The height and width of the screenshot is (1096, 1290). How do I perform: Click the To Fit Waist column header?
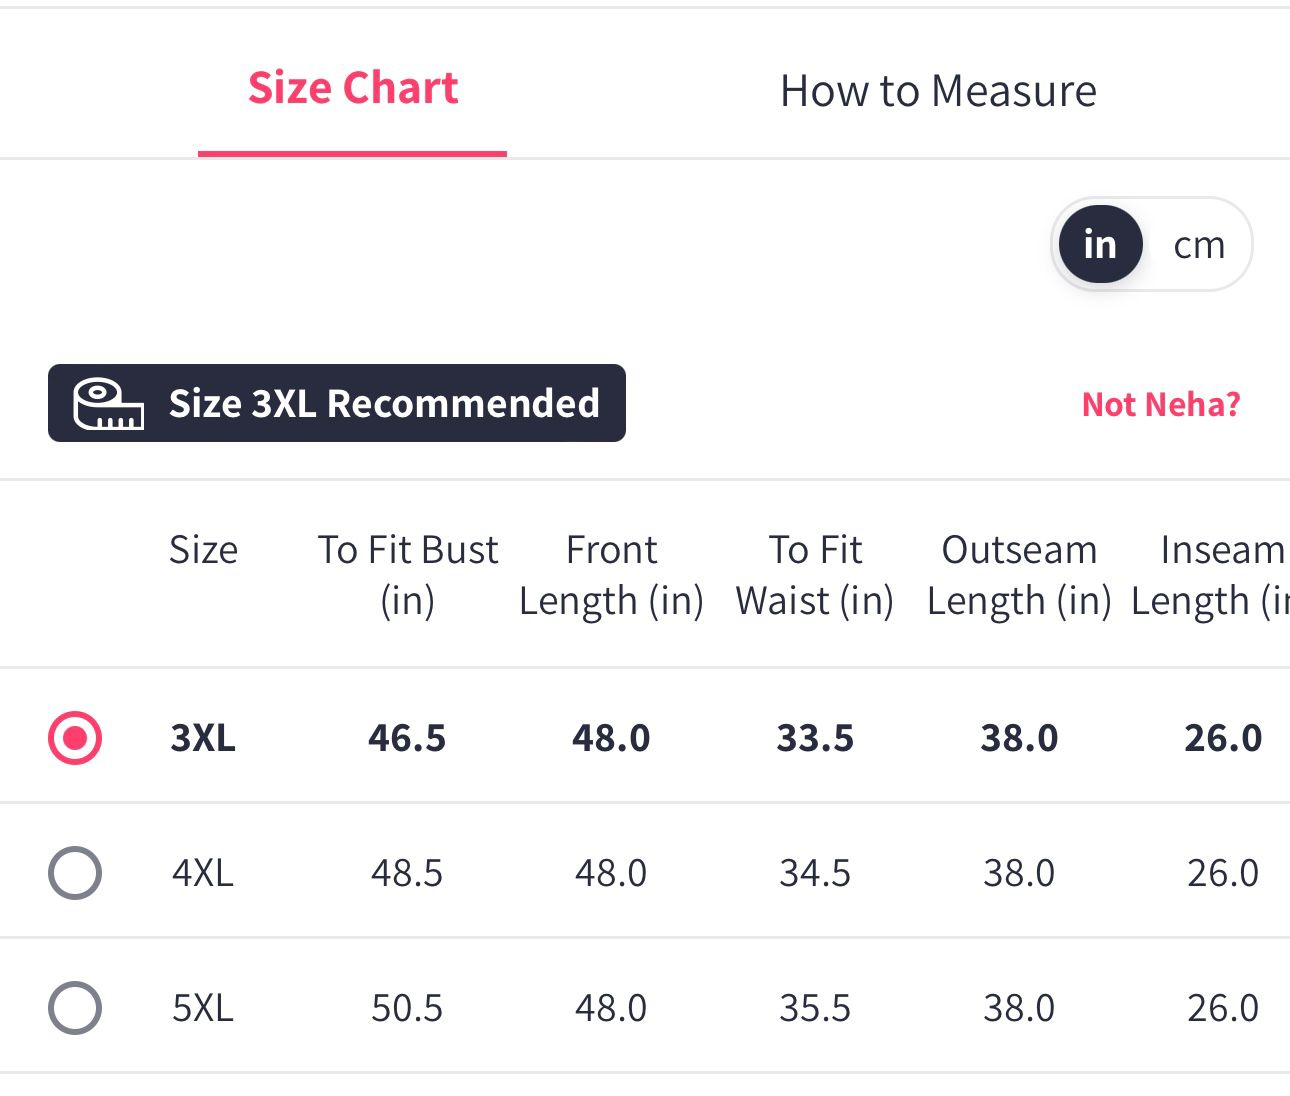tap(815, 575)
